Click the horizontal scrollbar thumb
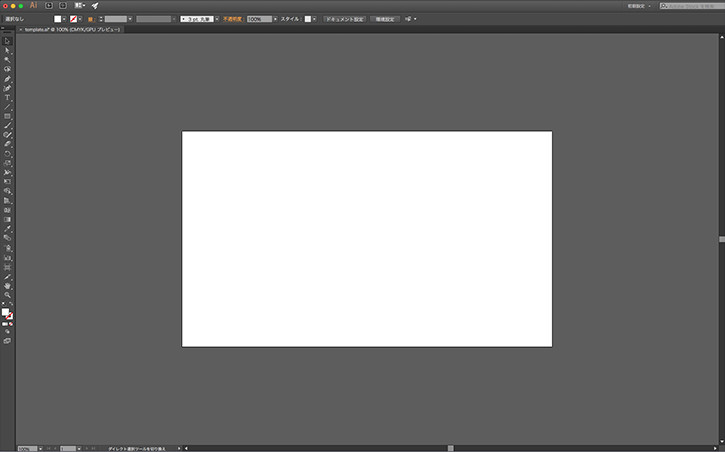 [451, 448]
